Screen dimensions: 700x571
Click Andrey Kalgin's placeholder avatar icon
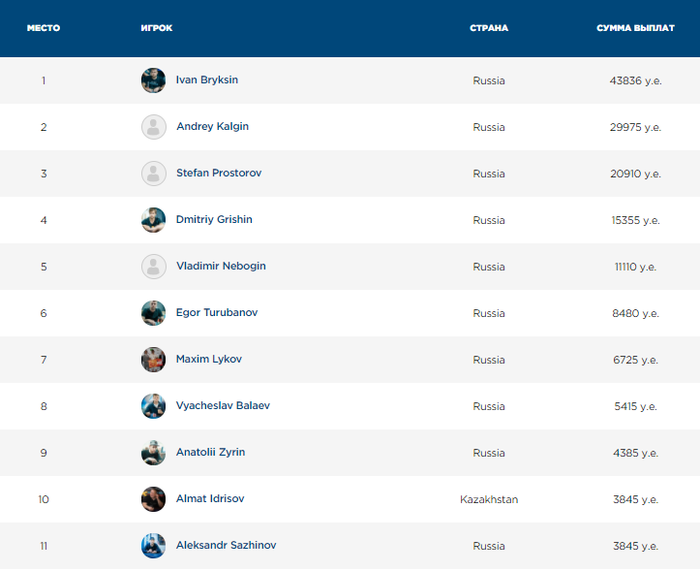click(153, 127)
